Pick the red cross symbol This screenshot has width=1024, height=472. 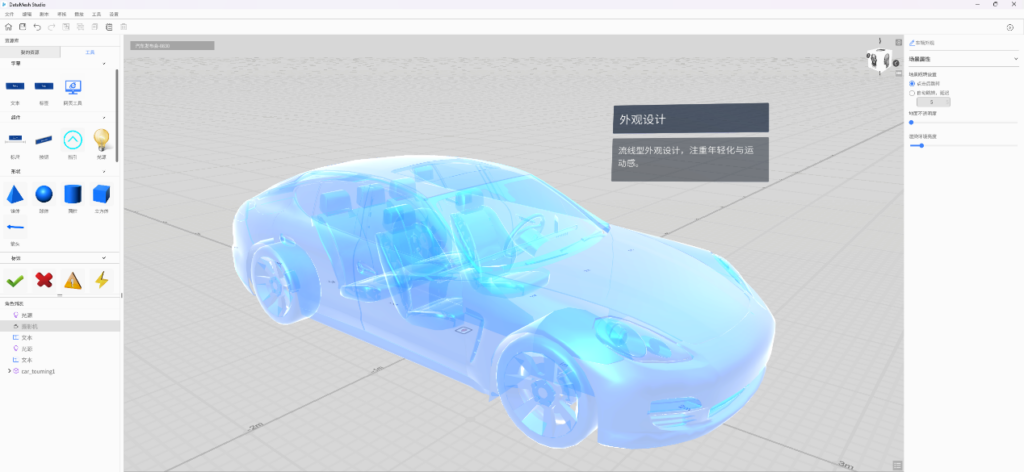(44, 280)
